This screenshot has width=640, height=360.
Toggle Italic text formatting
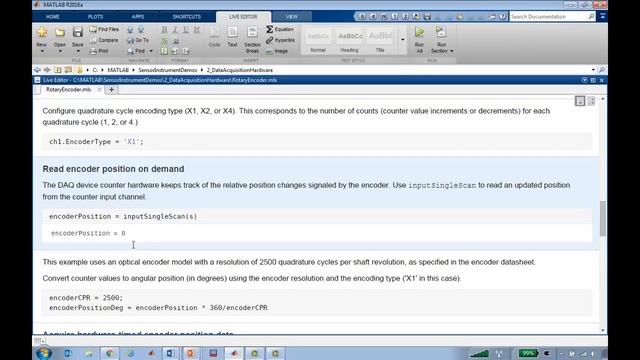coord(175,29)
